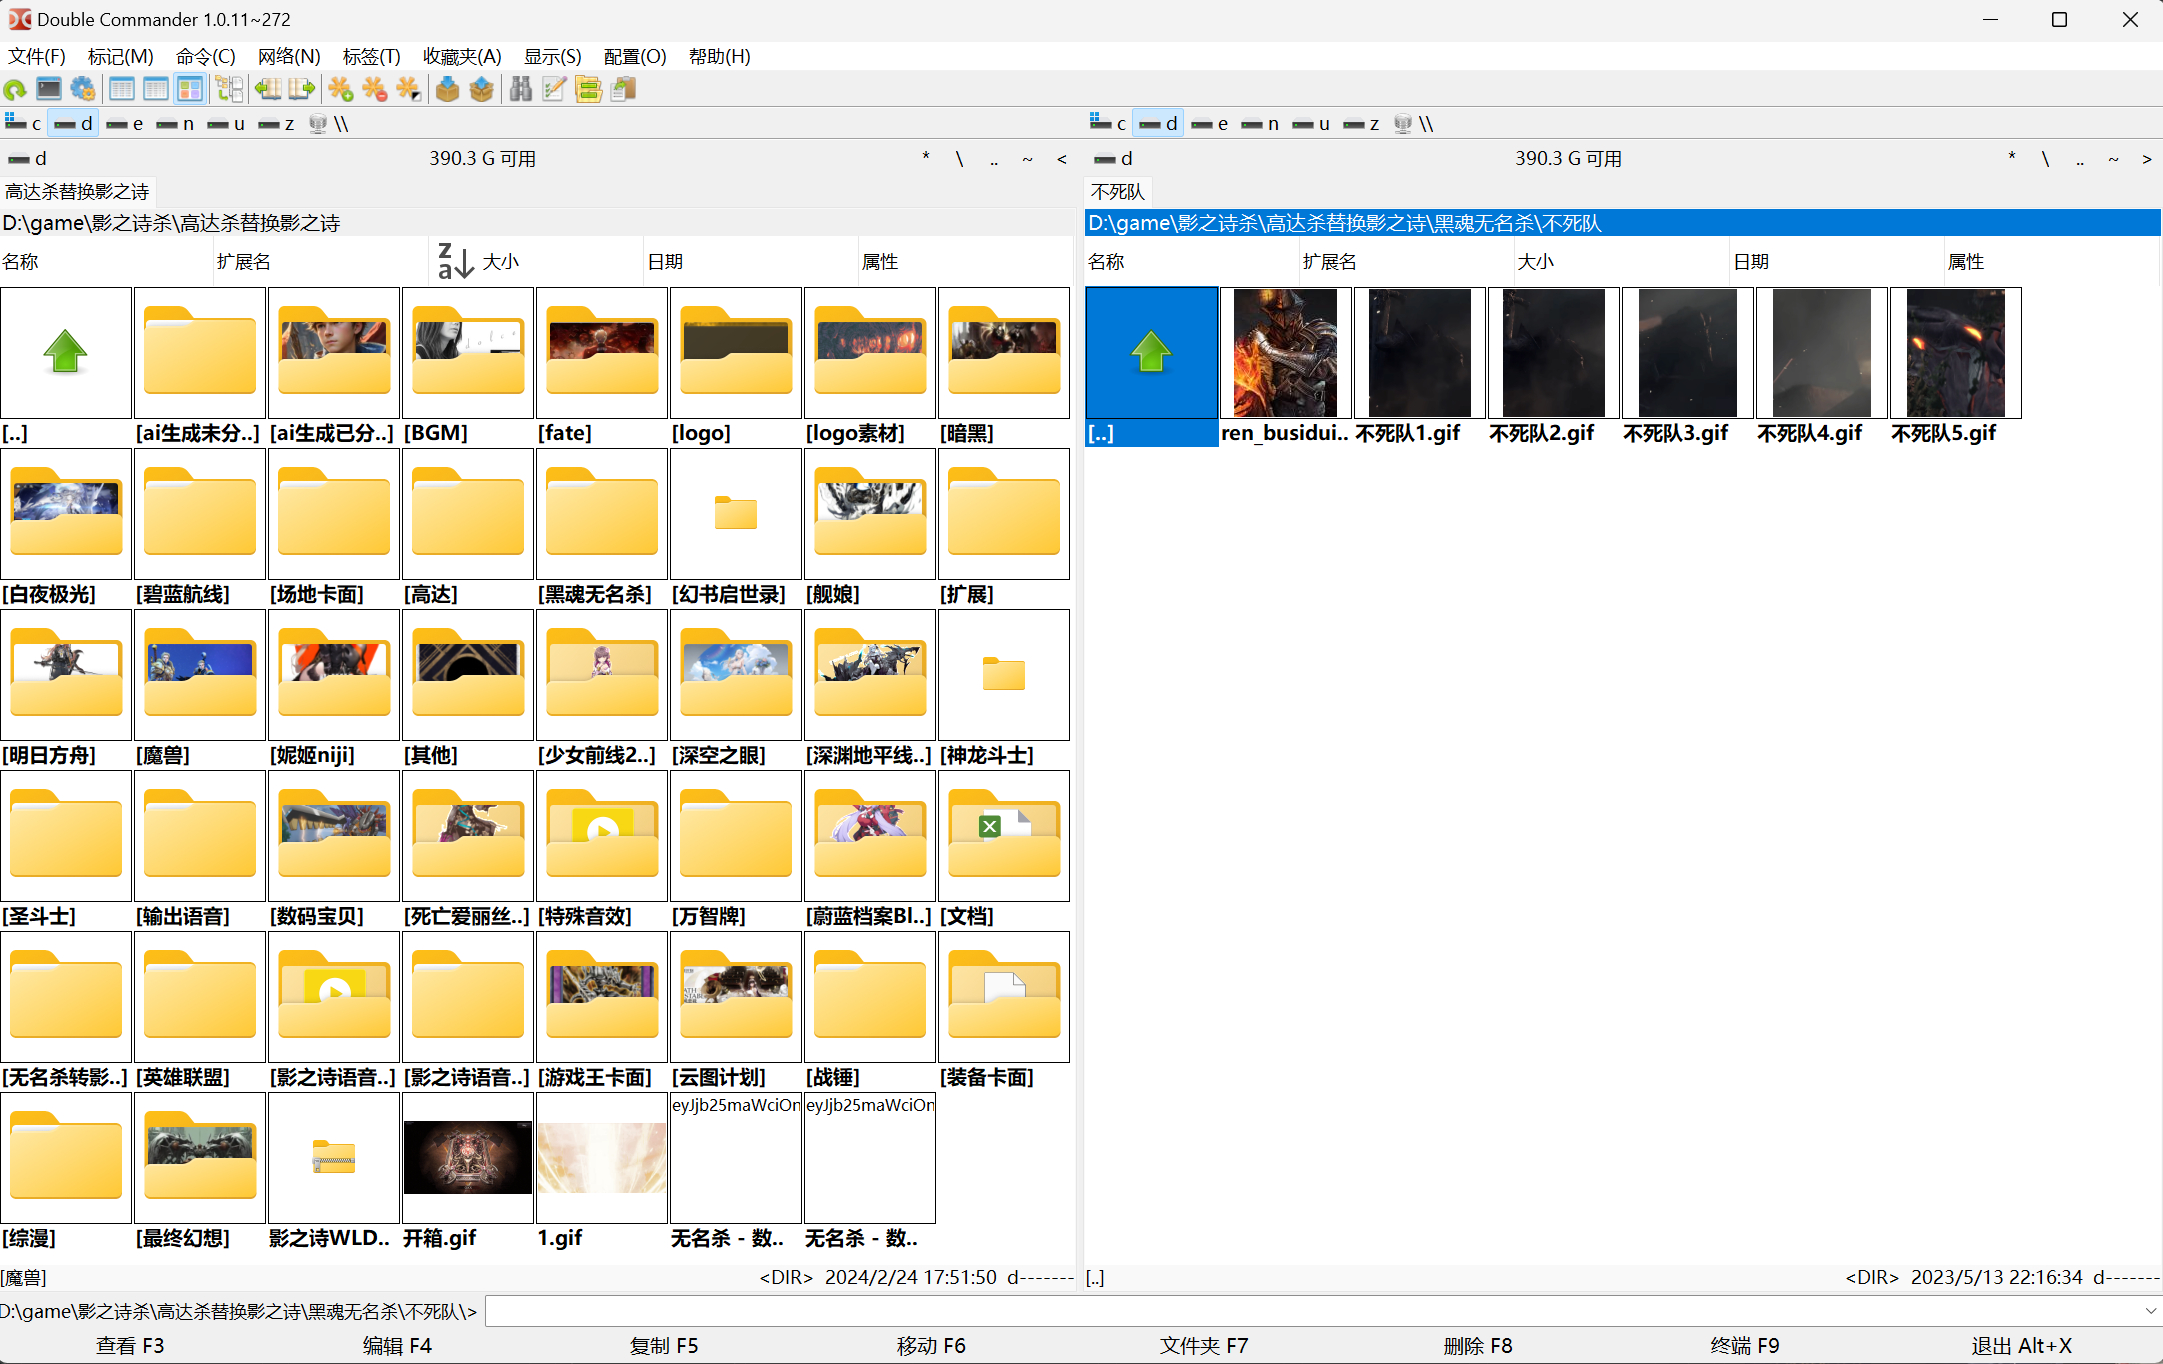The width and height of the screenshot is (2163, 1364).
Task: Enable brief view mode in toolbar
Action: click(122, 90)
